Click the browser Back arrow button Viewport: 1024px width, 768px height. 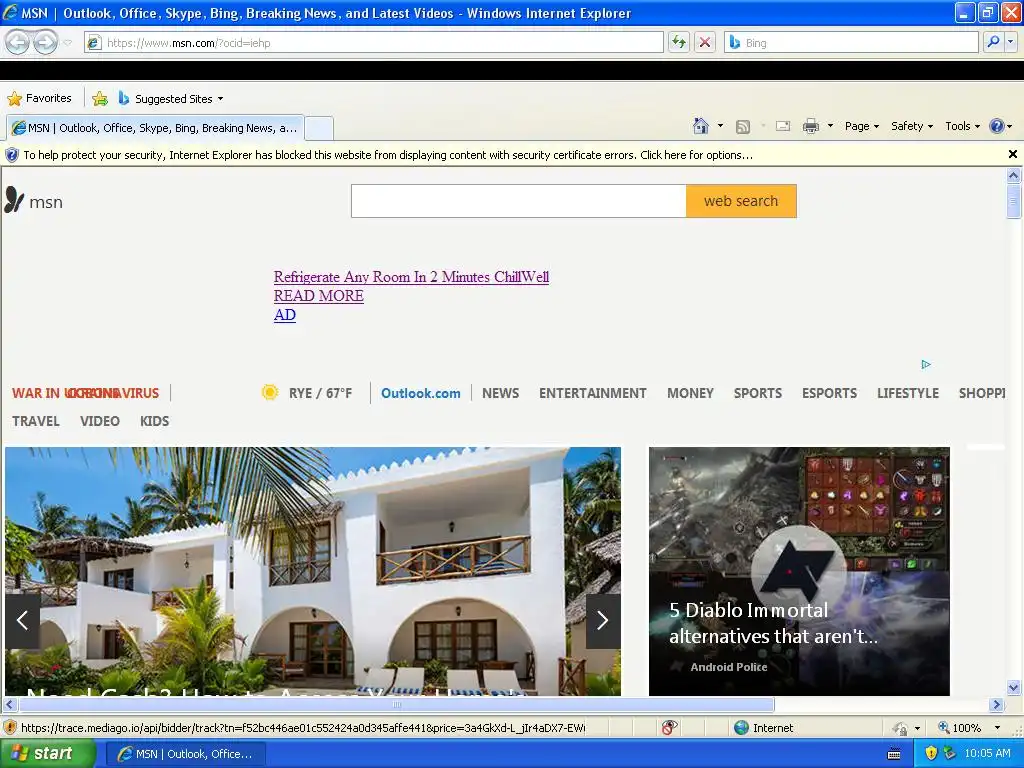pos(18,42)
